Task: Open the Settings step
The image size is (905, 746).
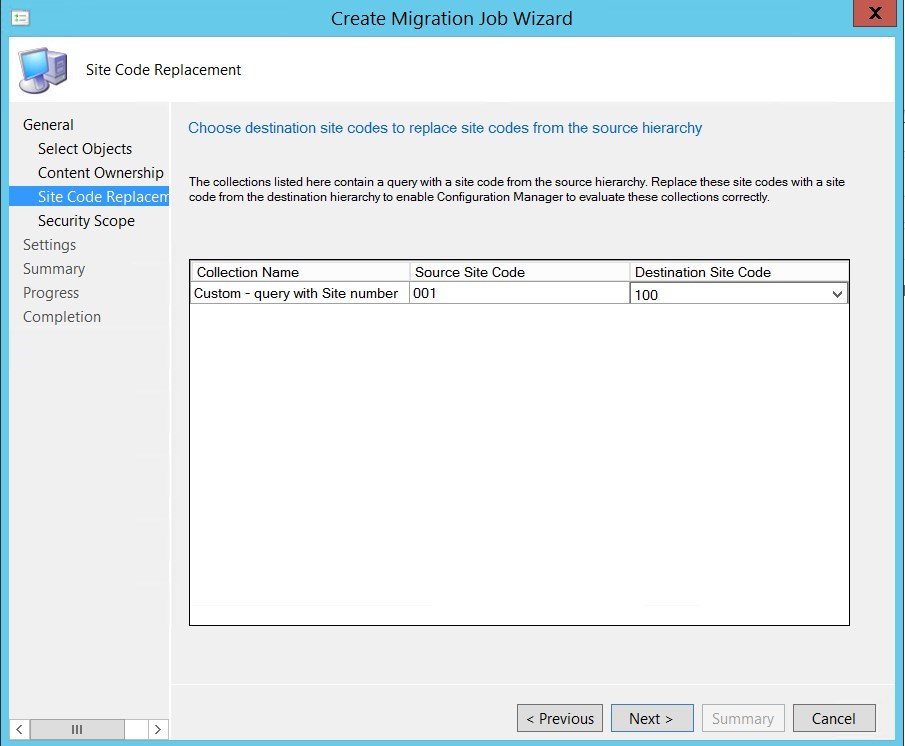Action: 50,244
